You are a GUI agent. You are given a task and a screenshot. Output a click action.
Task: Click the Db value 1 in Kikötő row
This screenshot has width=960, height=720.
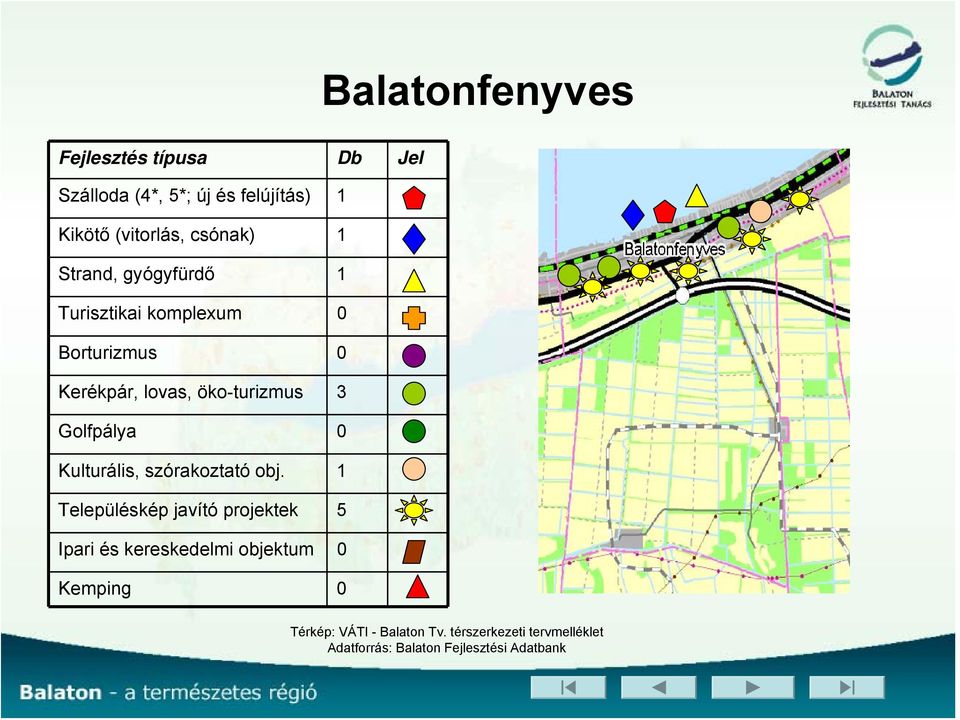[x=341, y=235]
